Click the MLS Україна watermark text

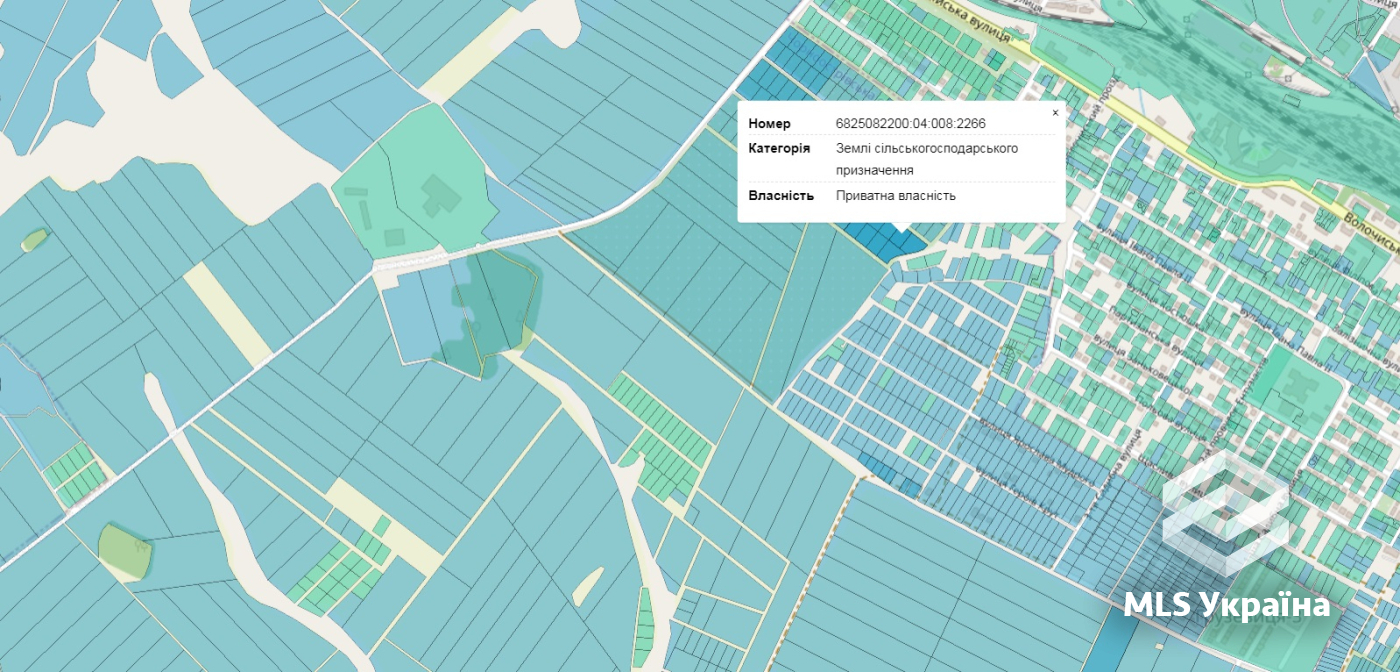(x=1227, y=605)
